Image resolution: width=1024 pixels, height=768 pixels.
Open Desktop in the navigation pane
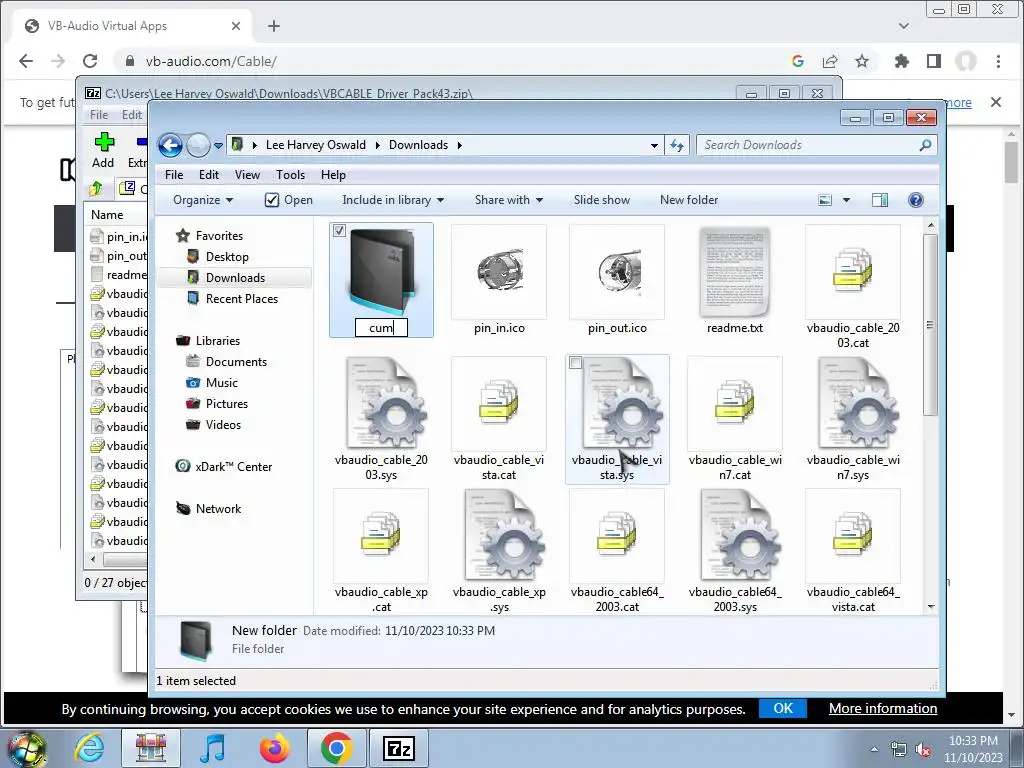coord(227,257)
